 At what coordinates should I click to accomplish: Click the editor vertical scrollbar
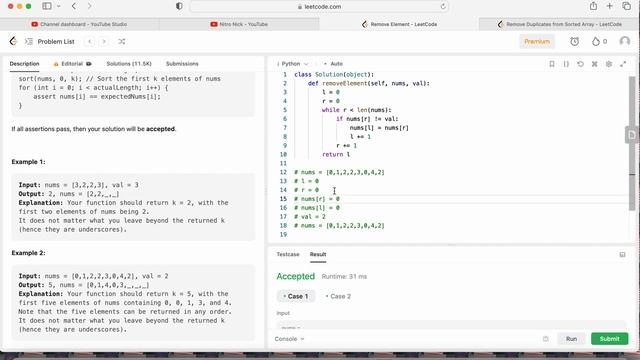[632, 143]
